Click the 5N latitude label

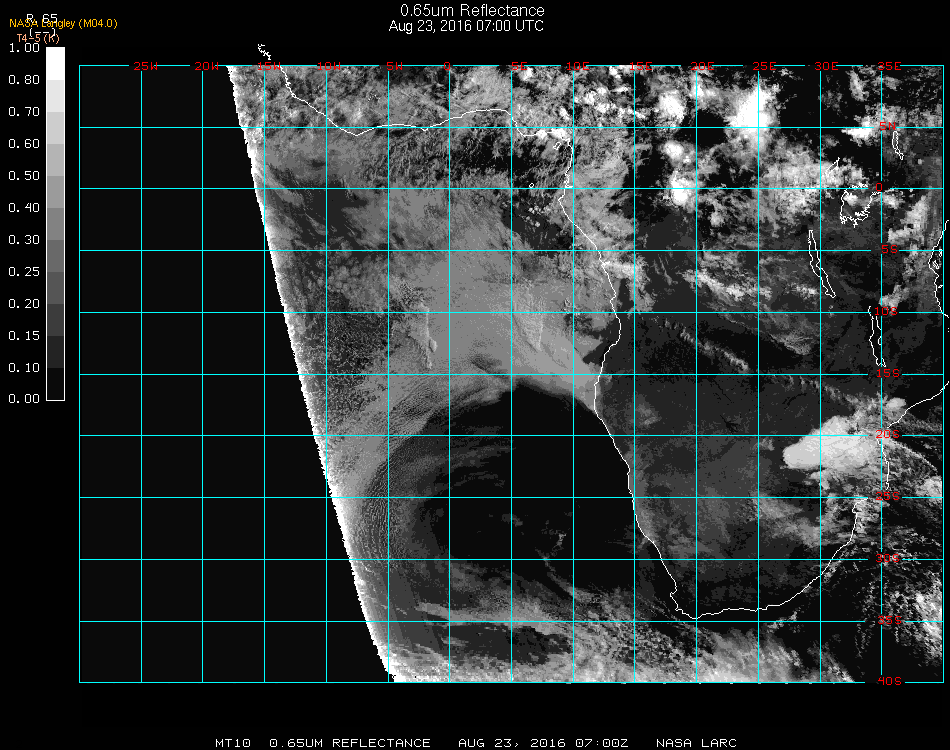click(x=888, y=127)
